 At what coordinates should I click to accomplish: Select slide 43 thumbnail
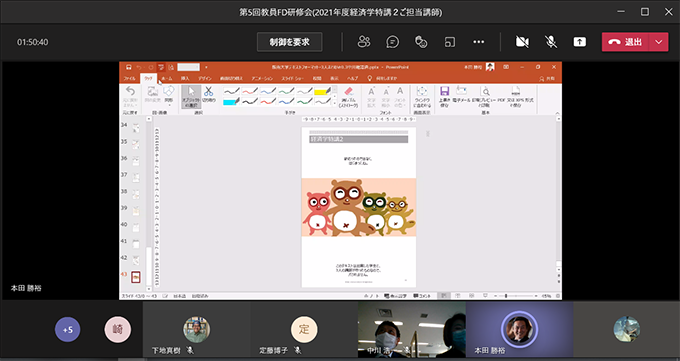pos(136,277)
